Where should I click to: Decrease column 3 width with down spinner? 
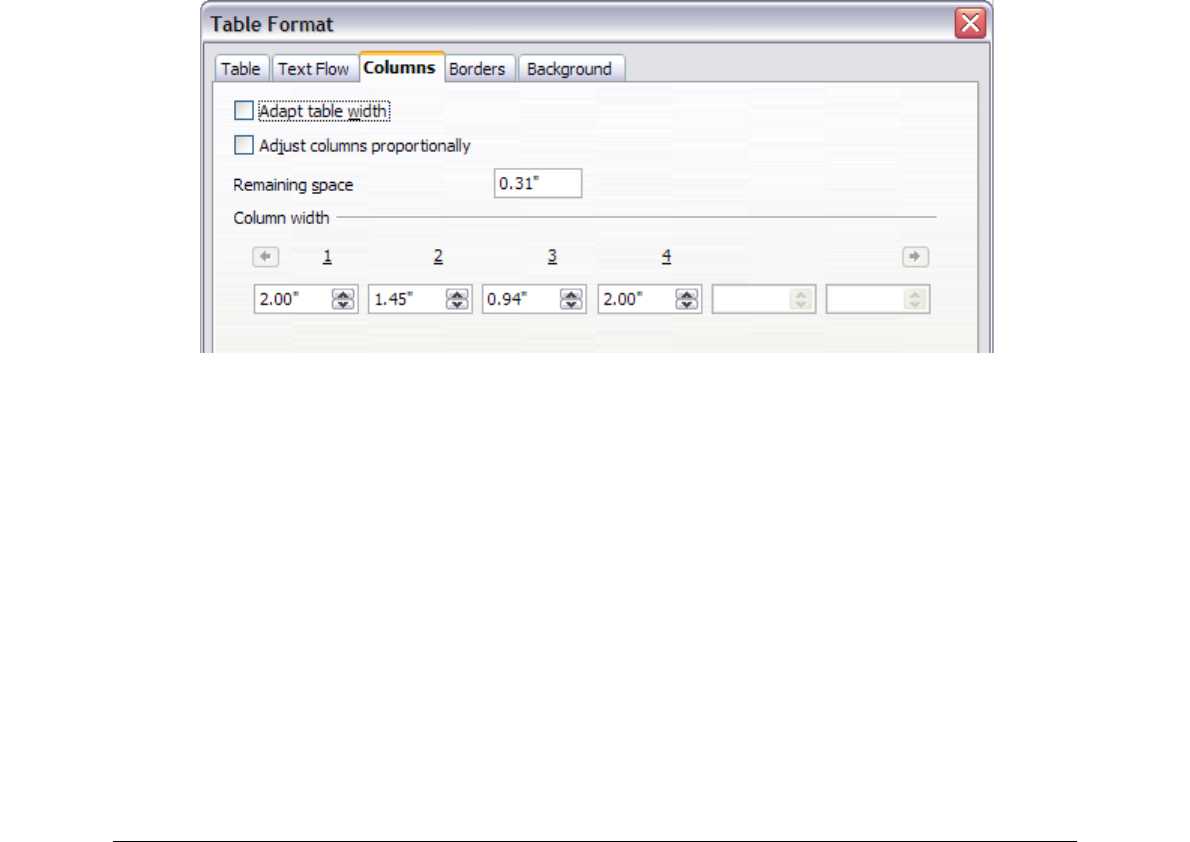tap(571, 304)
